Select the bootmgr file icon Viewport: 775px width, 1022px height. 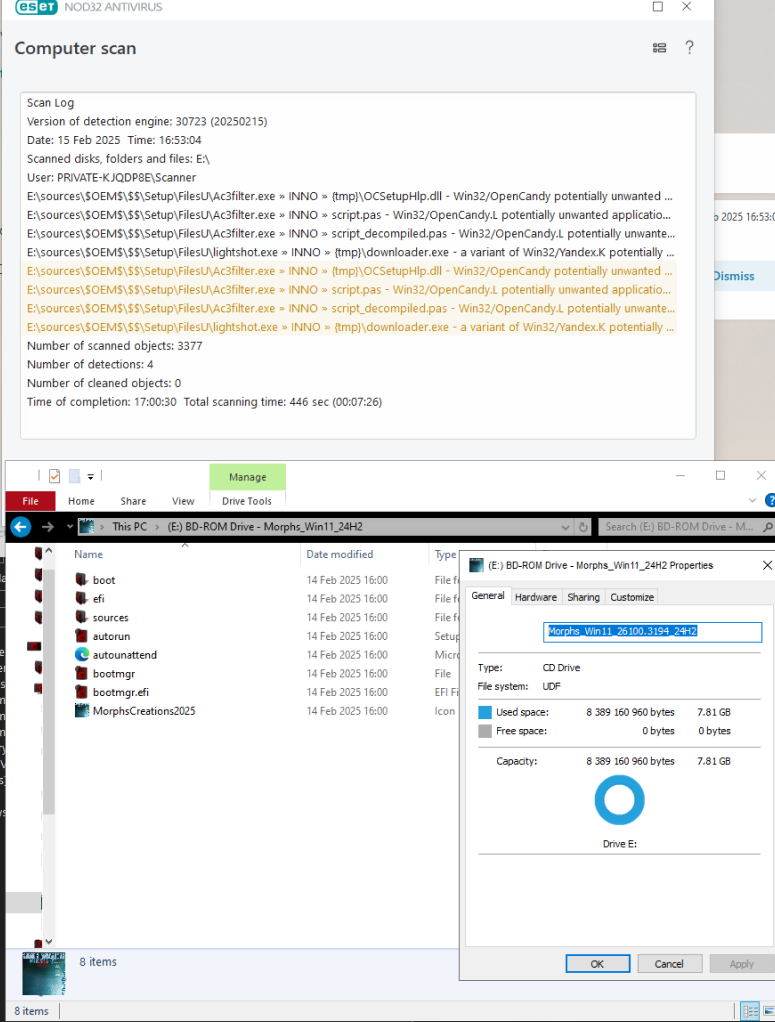(81, 673)
